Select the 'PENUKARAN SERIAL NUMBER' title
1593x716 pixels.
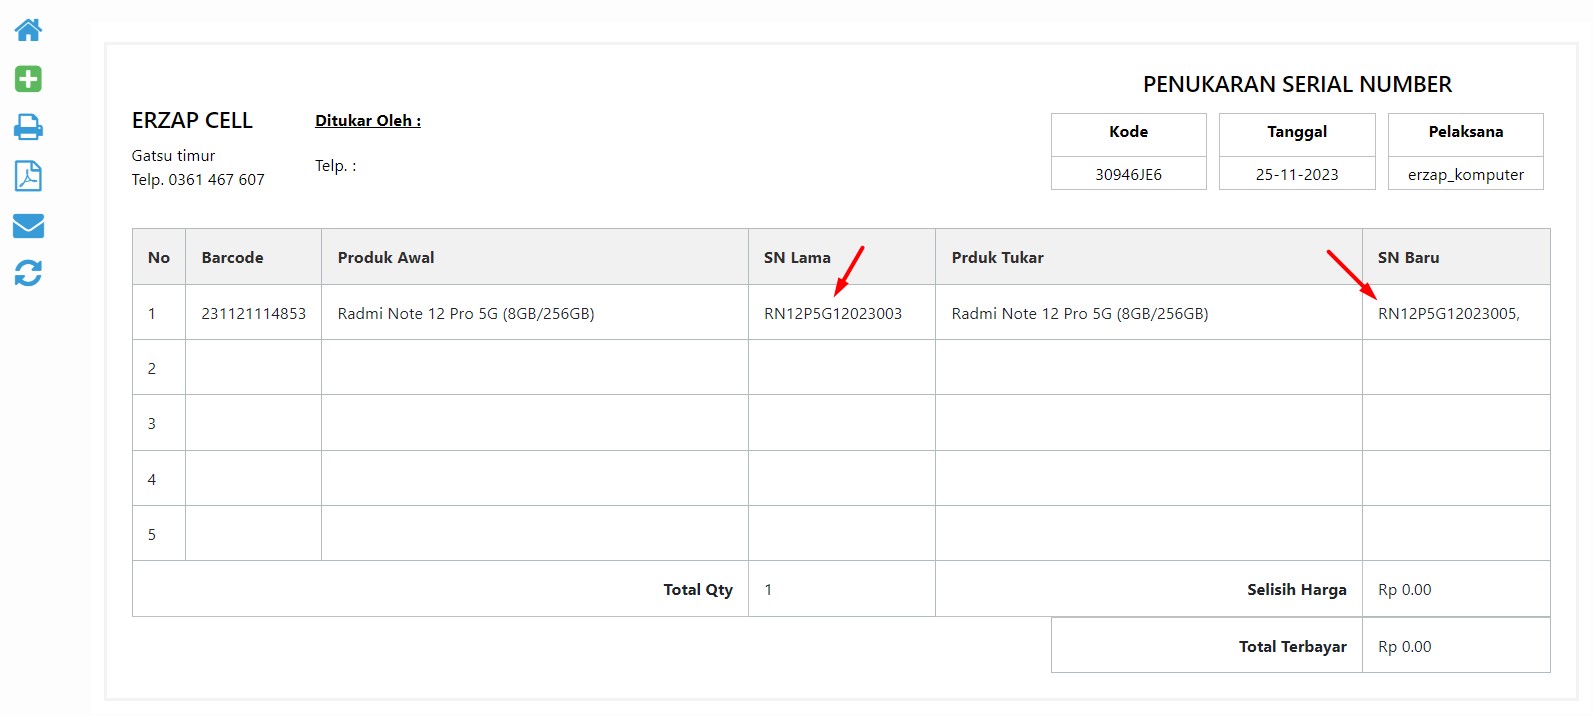1297,85
